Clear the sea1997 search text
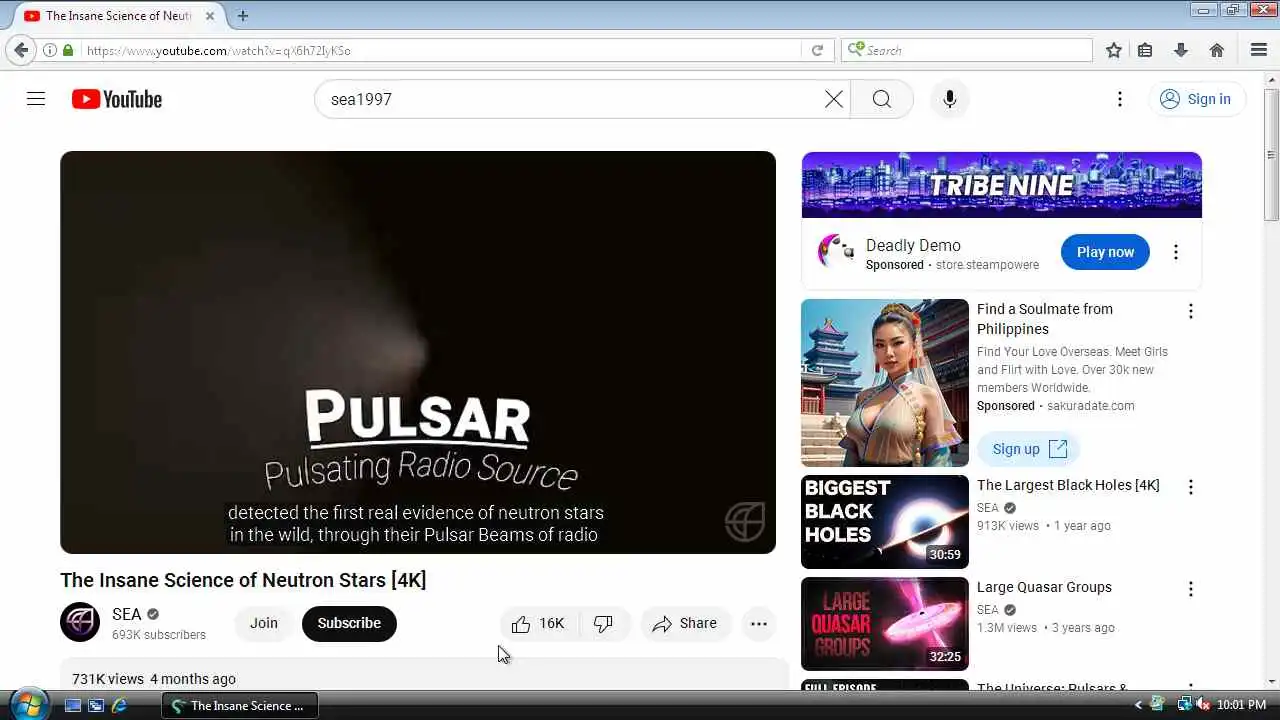The image size is (1280, 720). click(x=834, y=99)
